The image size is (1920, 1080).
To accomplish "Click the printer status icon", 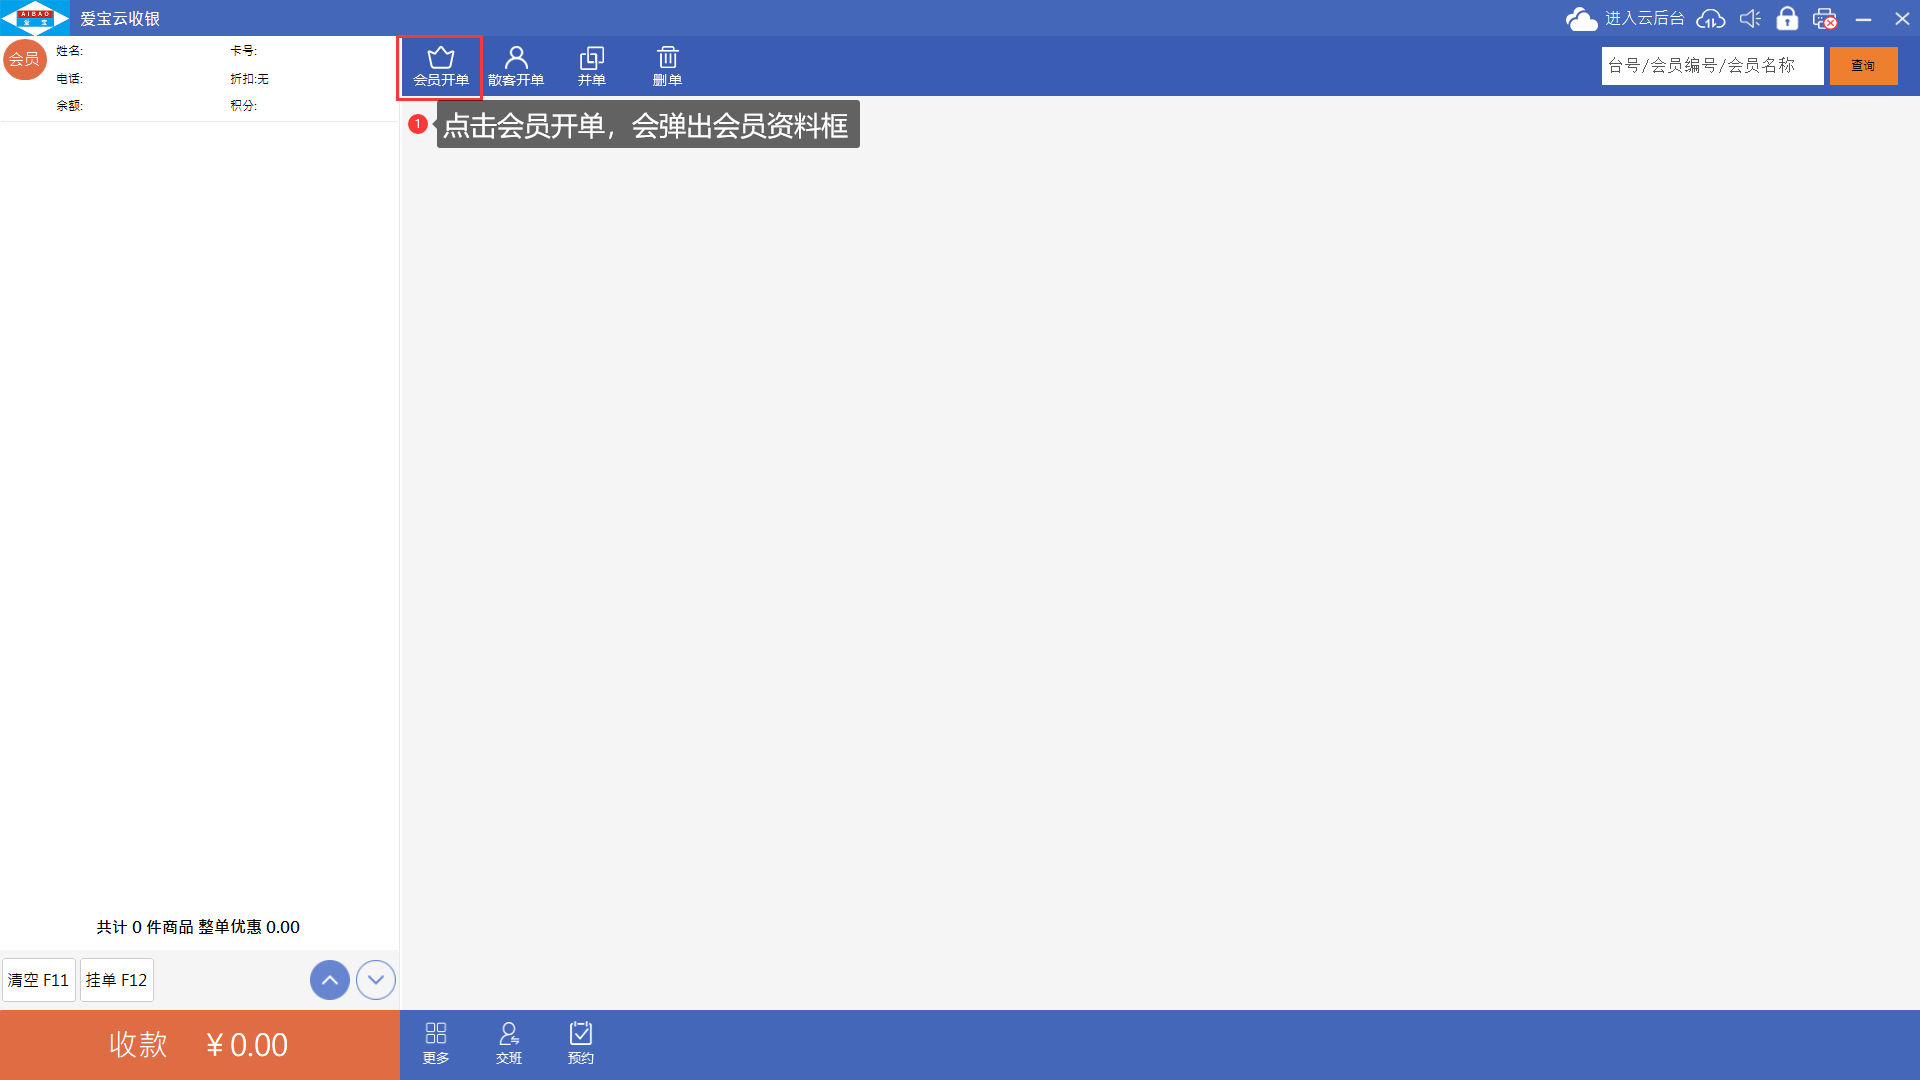I will coord(1825,19).
